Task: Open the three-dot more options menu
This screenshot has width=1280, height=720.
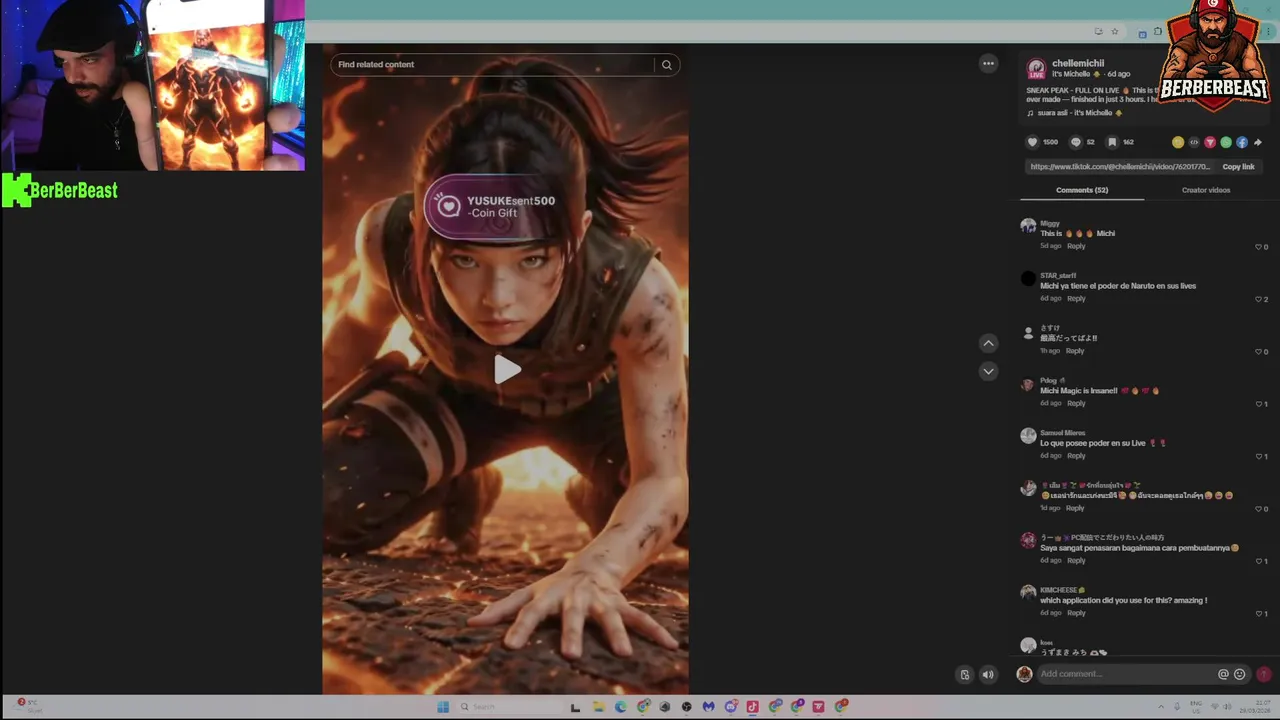Action: (x=988, y=64)
